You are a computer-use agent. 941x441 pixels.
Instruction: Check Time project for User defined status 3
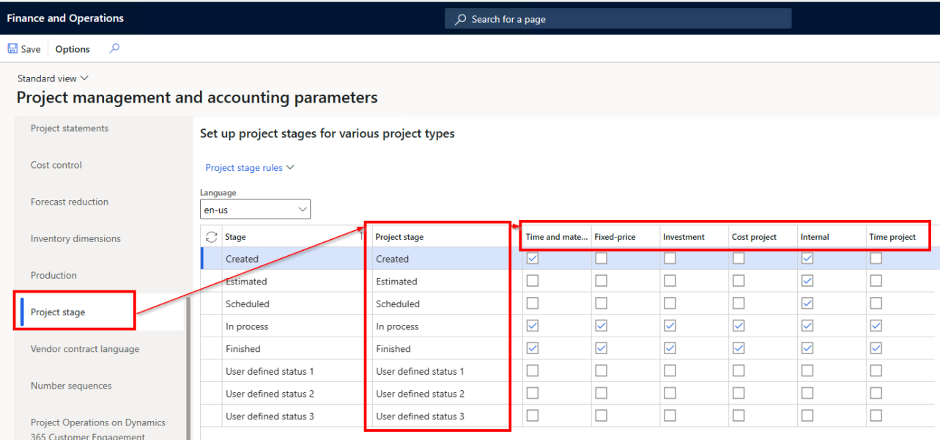click(x=876, y=416)
